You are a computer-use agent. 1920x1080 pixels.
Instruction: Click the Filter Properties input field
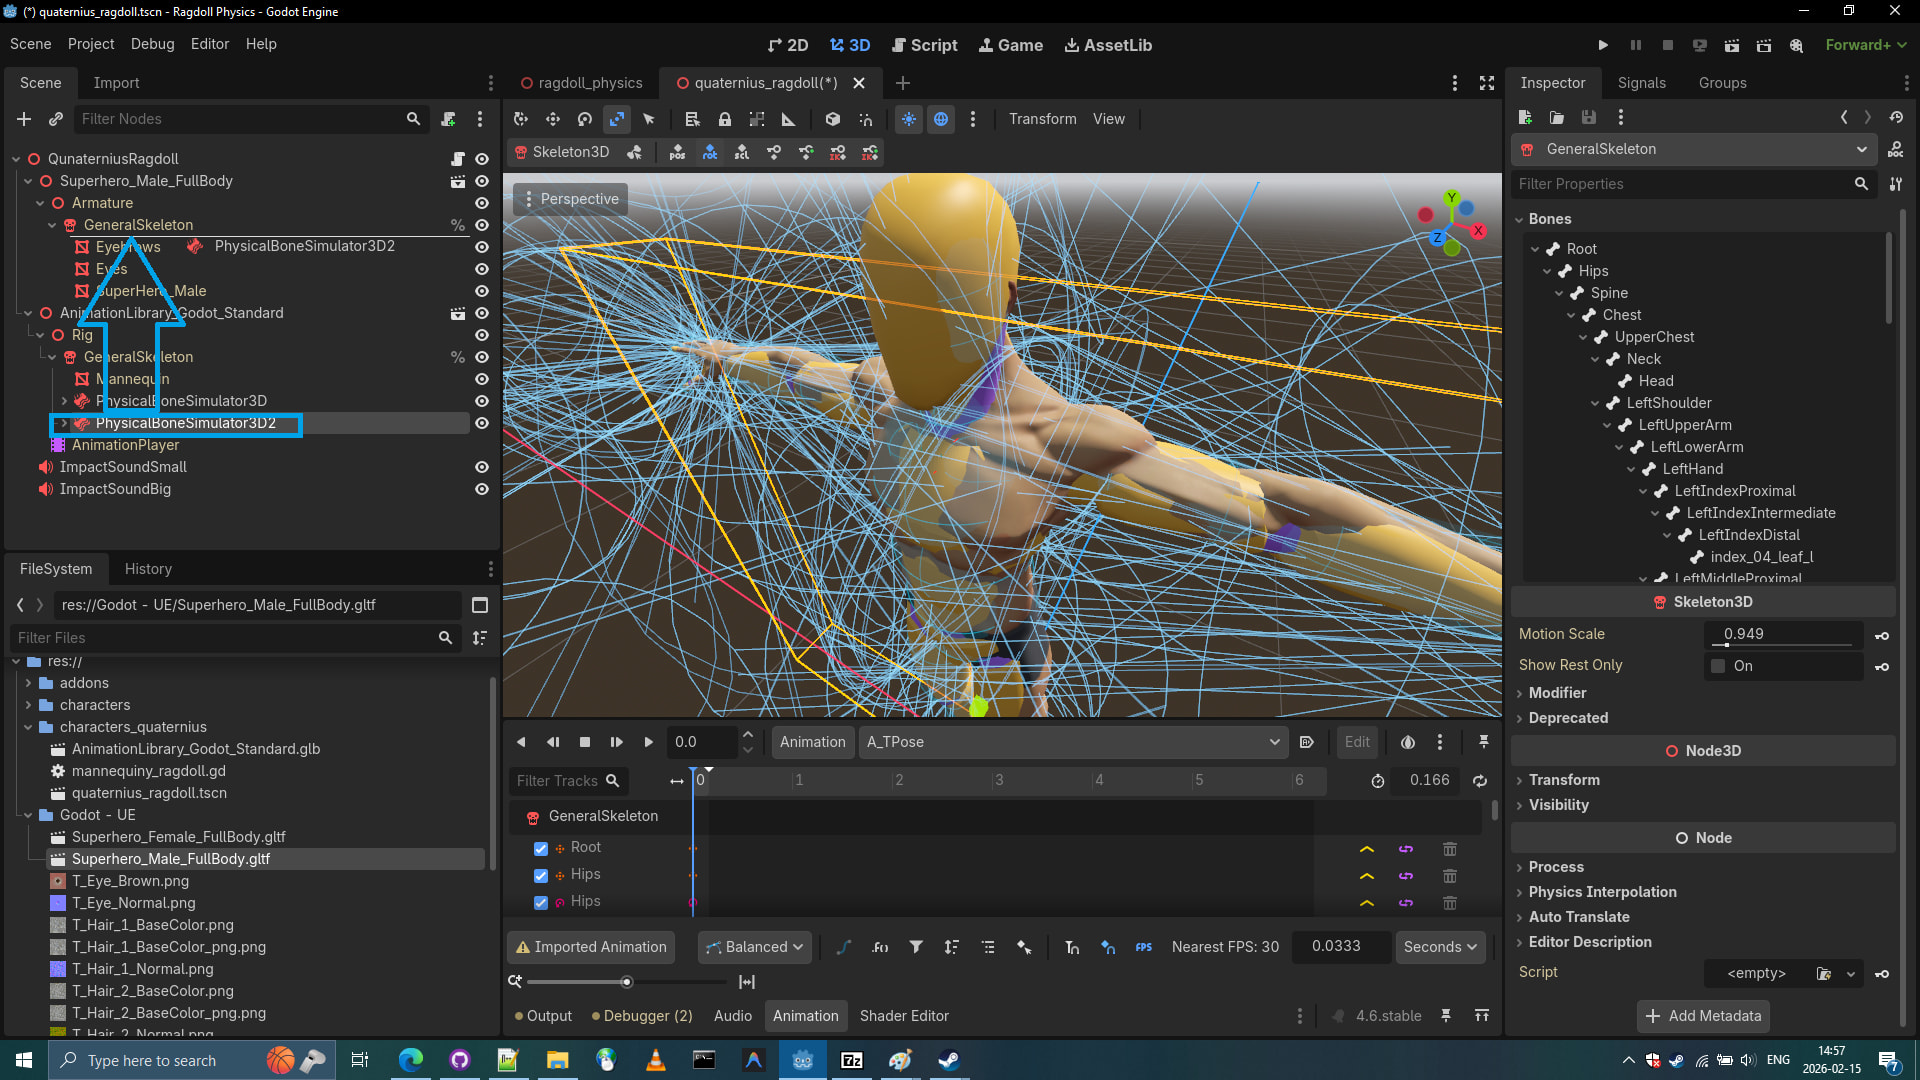[x=1680, y=184]
